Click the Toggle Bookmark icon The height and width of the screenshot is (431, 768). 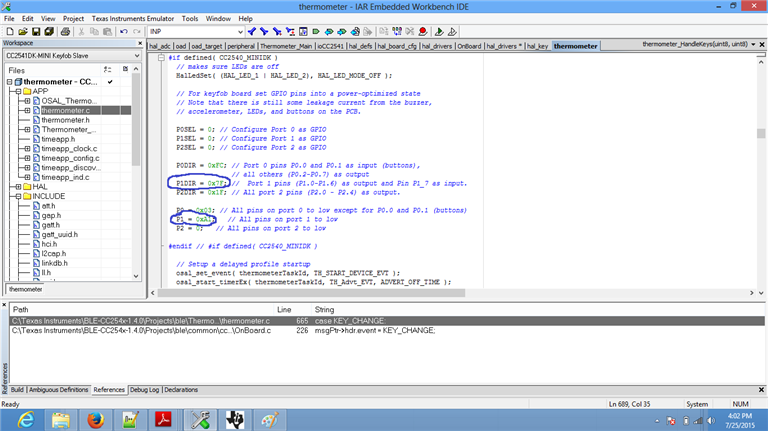pos(316,31)
